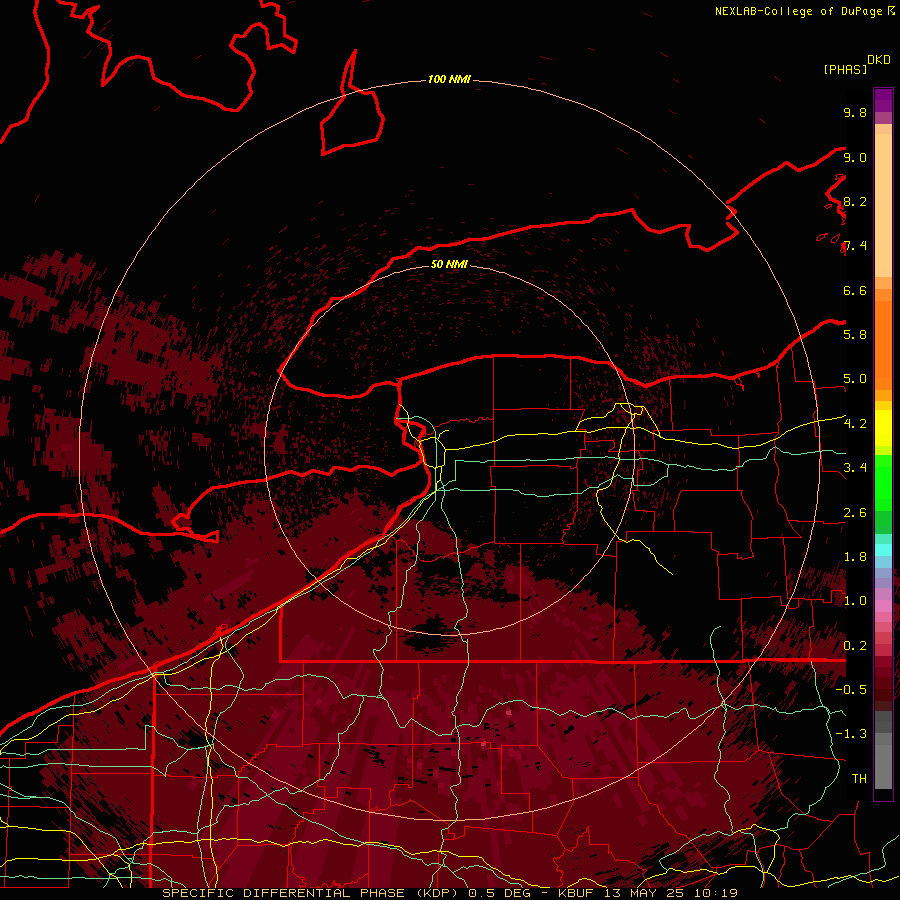Click the 3.4 legend value label
This screenshot has height=900, width=900.
(x=855, y=468)
